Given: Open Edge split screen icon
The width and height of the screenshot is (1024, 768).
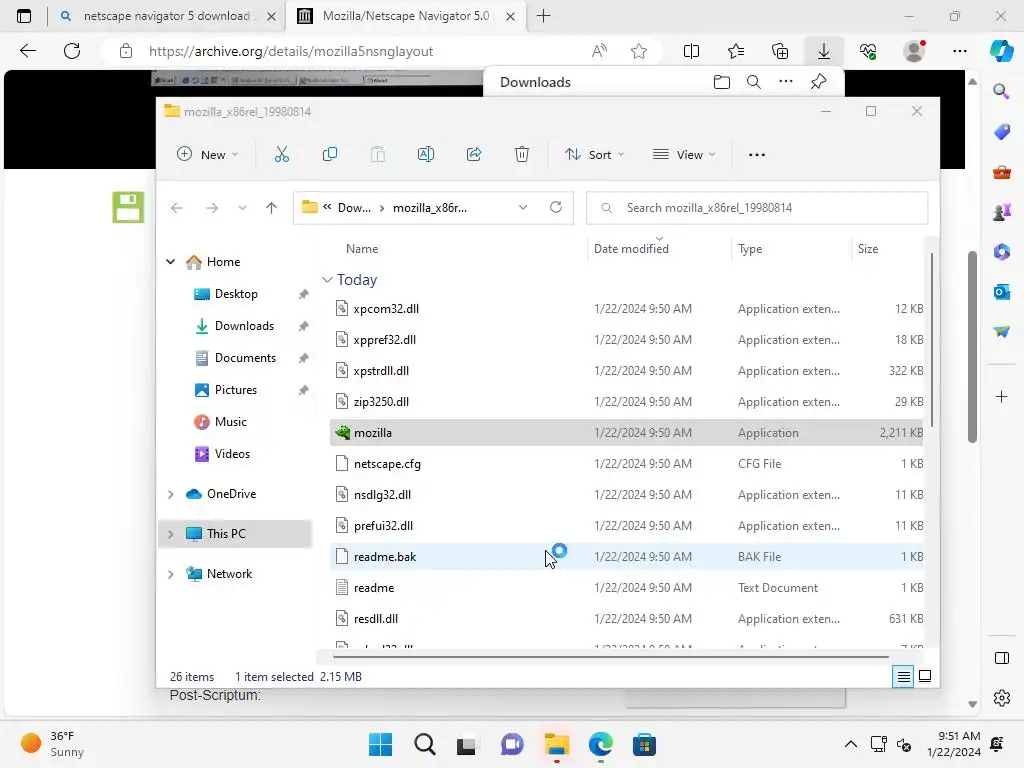Looking at the screenshot, I should (x=692, y=51).
